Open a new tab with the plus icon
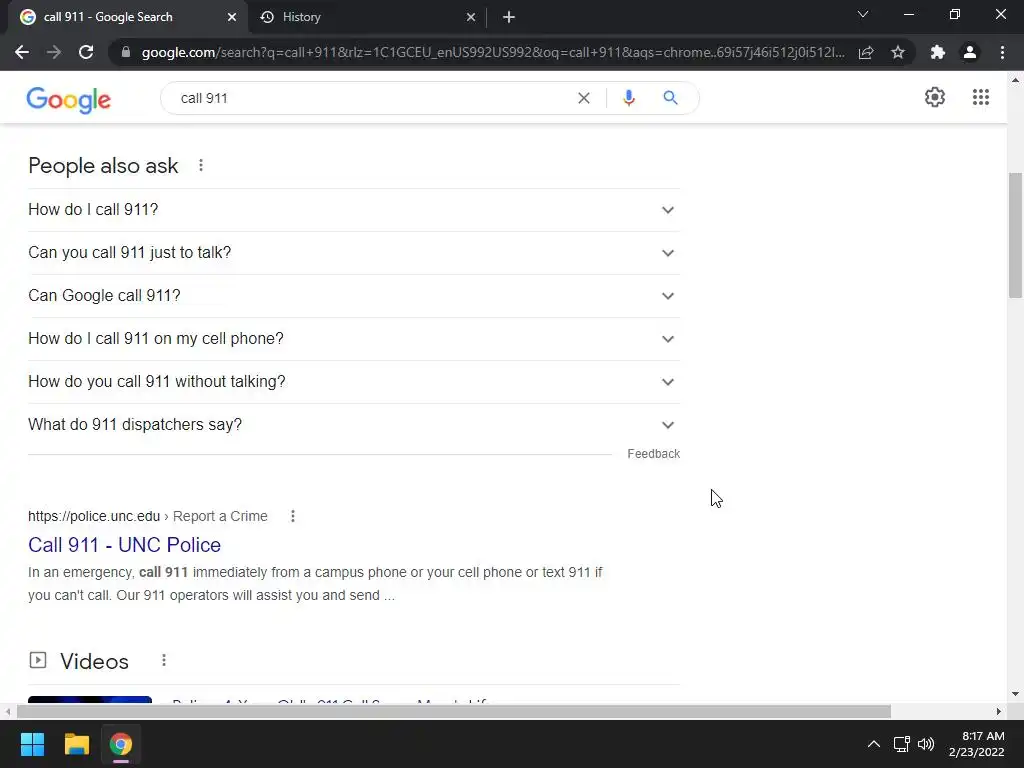The image size is (1024, 768). tap(509, 18)
